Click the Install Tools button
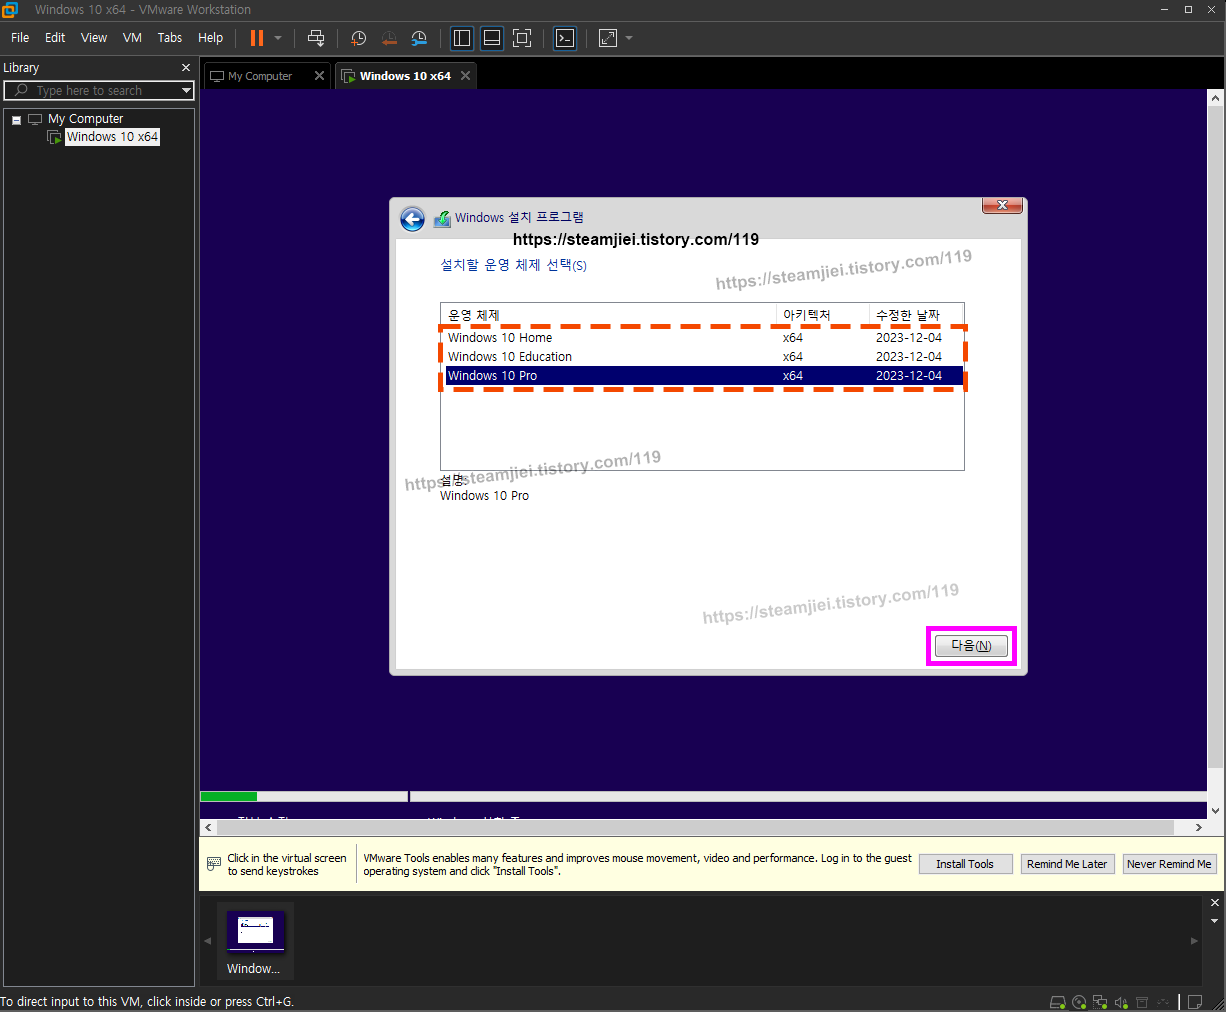Screen dimensions: 1226x1012 pos(964,863)
